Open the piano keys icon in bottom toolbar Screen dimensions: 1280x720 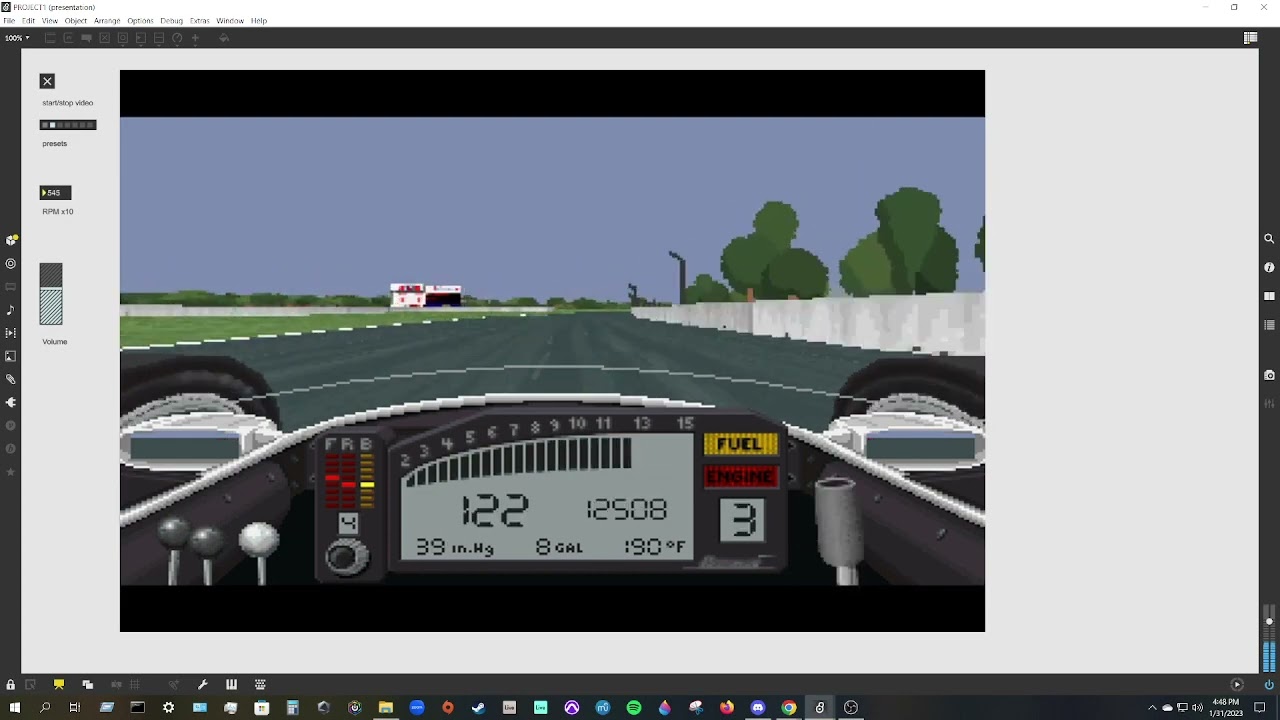(231, 685)
